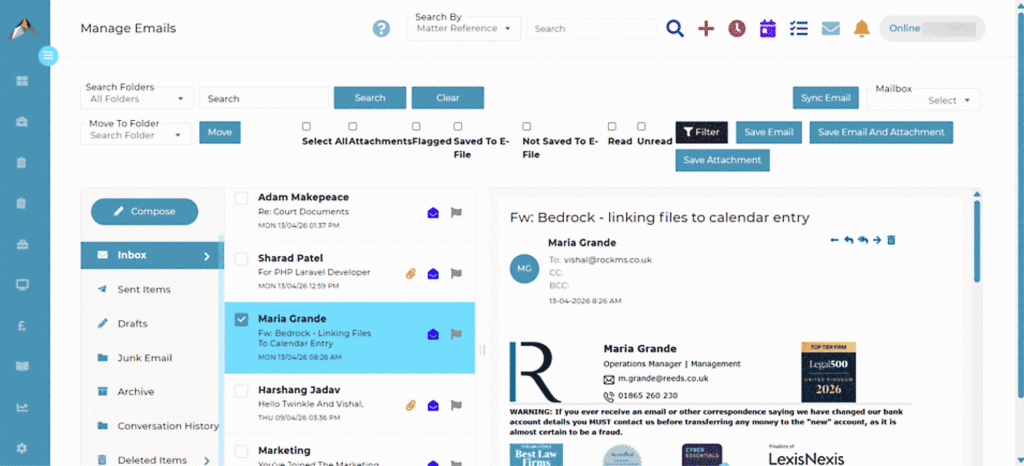Click the Compose button
The height and width of the screenshot is (466, 1024).
(x=144, y=211)
